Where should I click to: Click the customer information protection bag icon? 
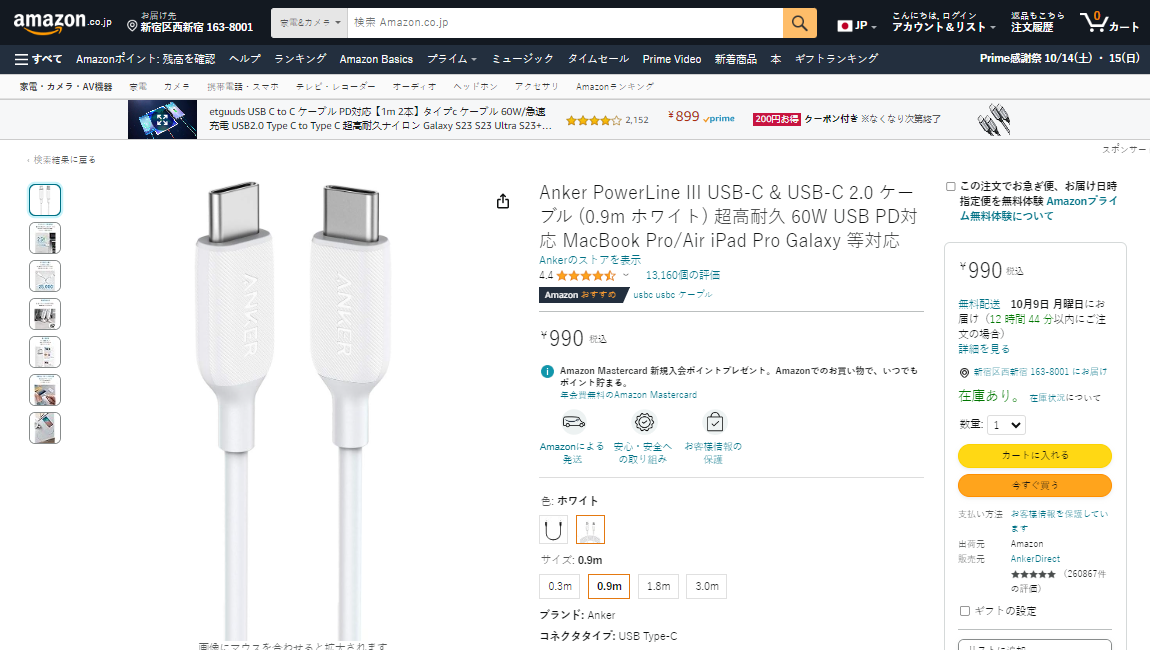pyautogui.click(x=714, y=422)
